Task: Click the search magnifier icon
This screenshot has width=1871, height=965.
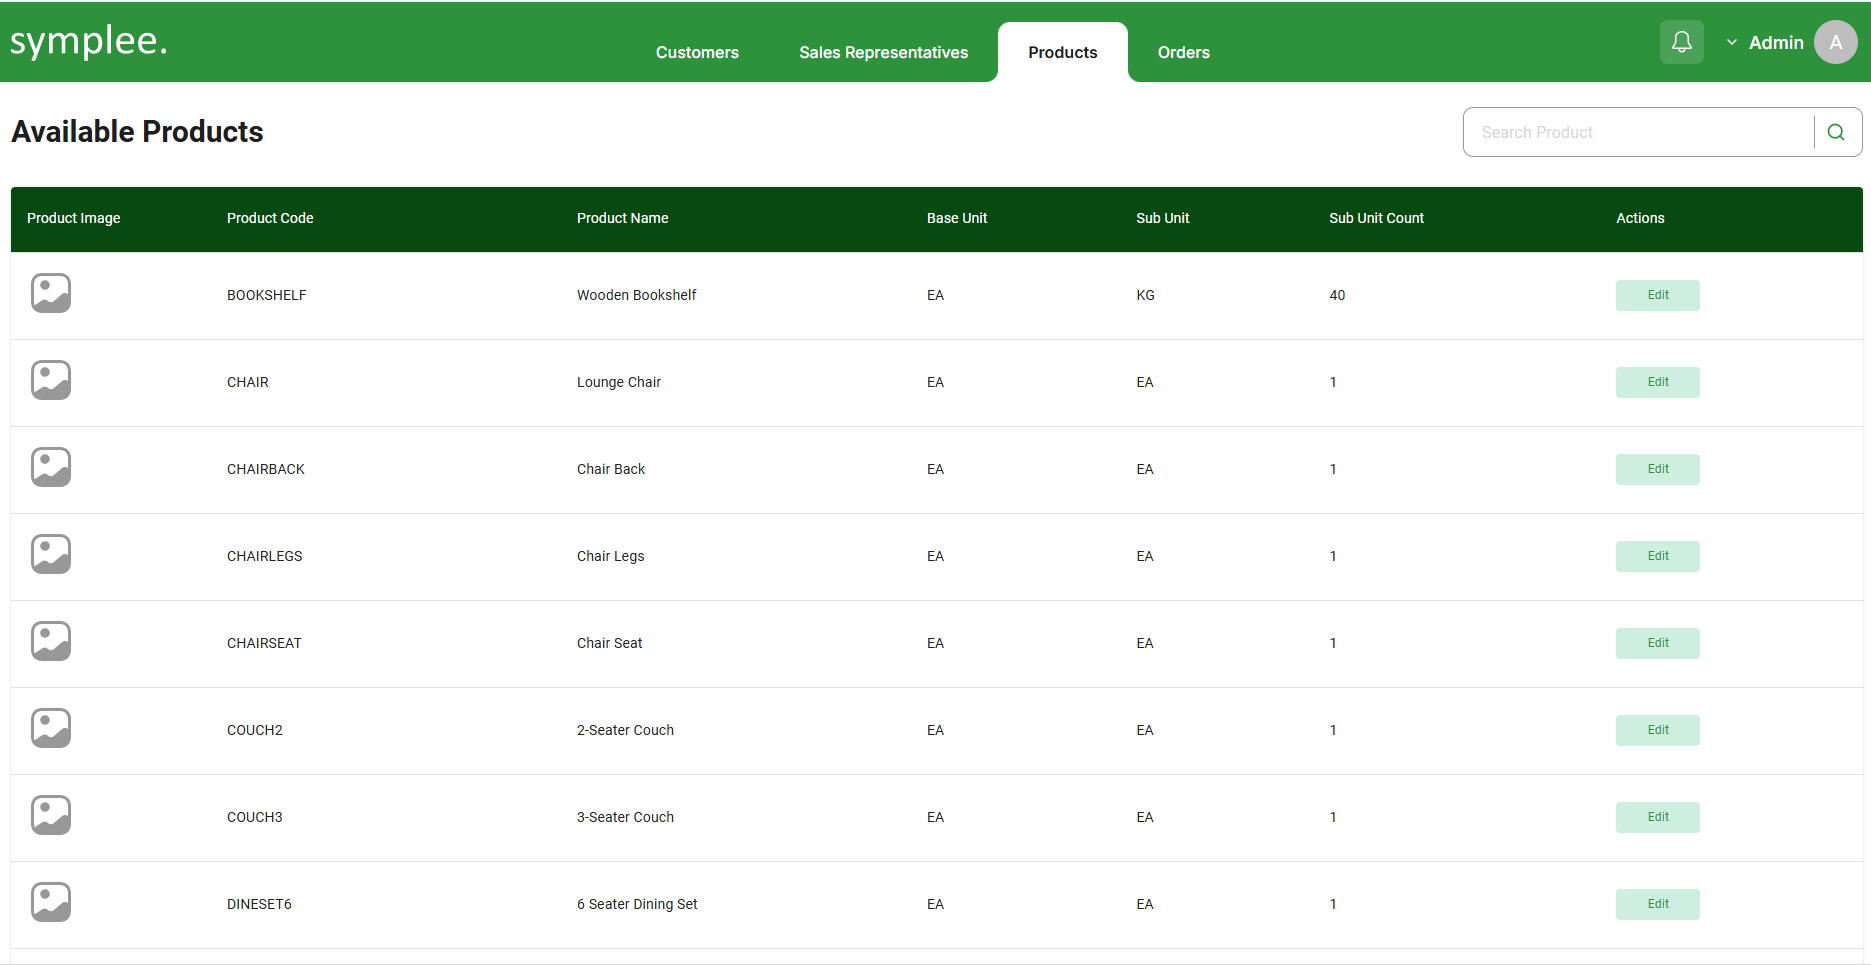Action: [1836, 132]
